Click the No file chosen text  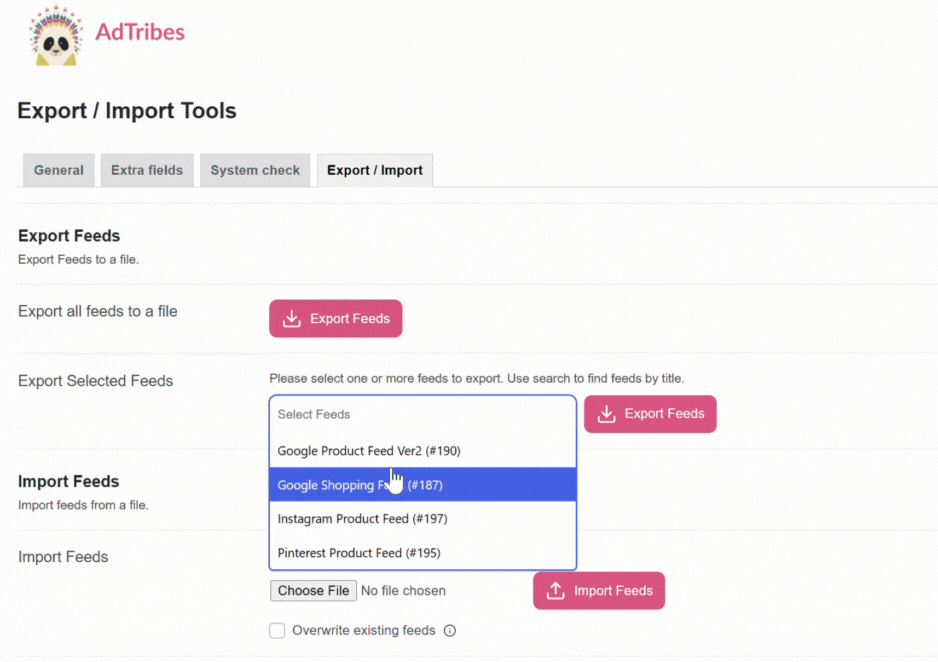tap(403, 591)
